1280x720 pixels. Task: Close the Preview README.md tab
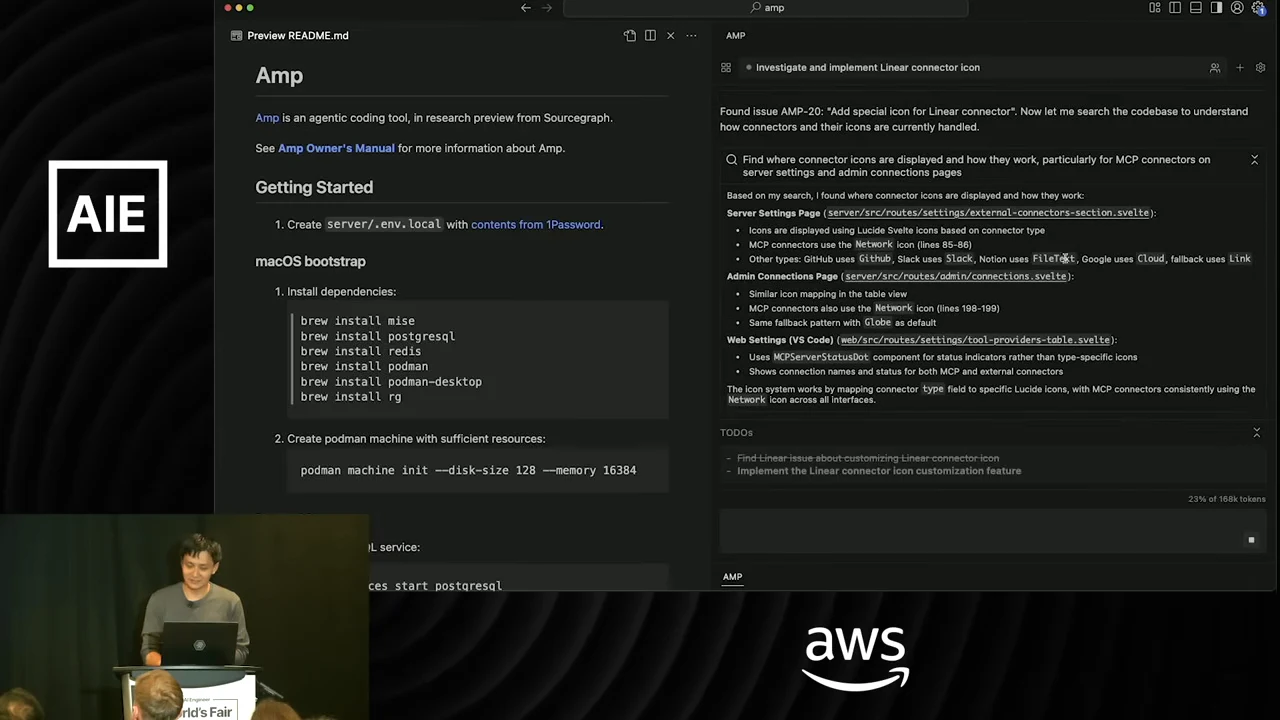tap(671, 36)
